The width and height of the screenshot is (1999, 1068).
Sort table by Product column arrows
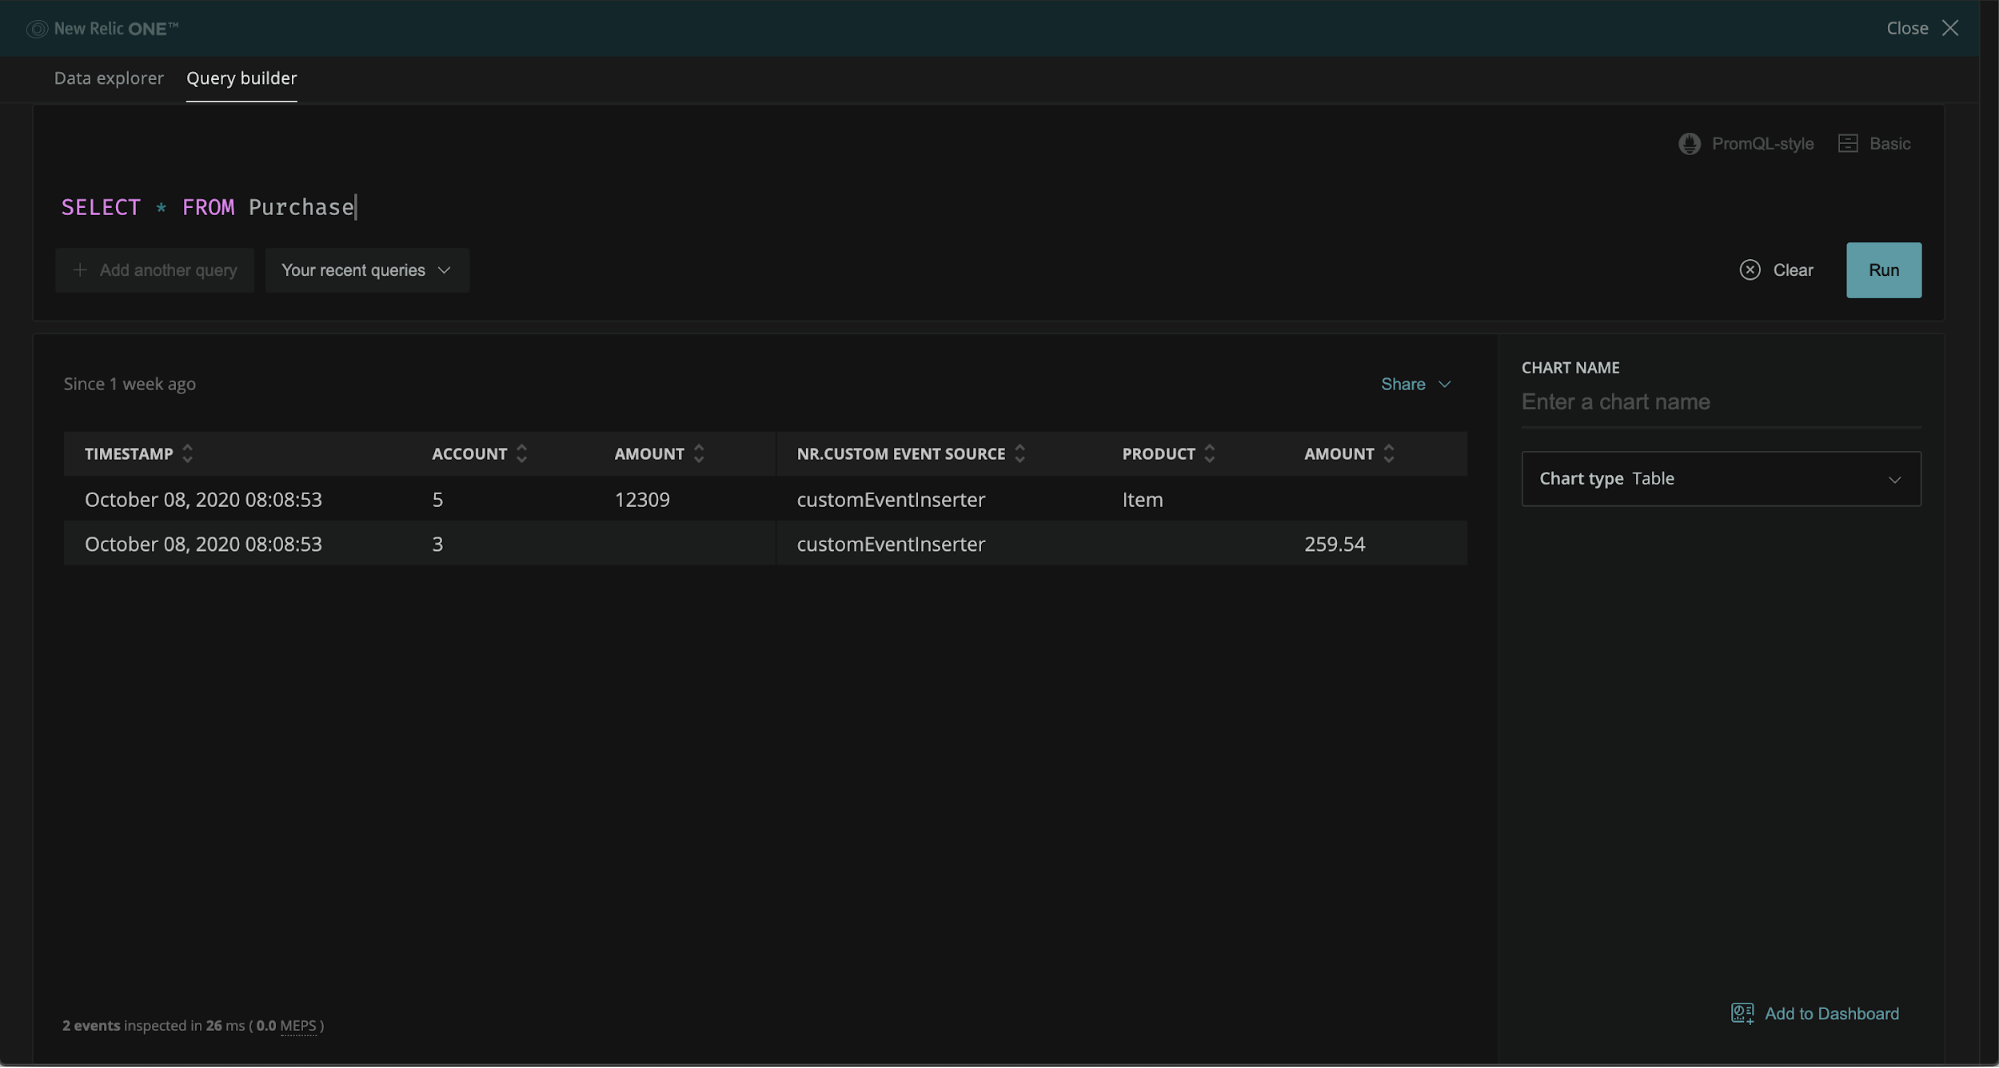(x=1210, y=454)
